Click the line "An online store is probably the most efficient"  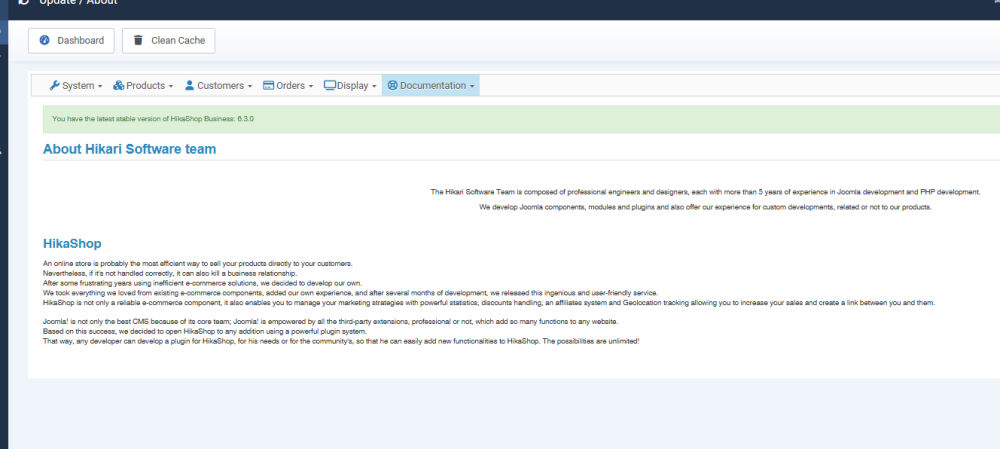[x=198, y=263]
